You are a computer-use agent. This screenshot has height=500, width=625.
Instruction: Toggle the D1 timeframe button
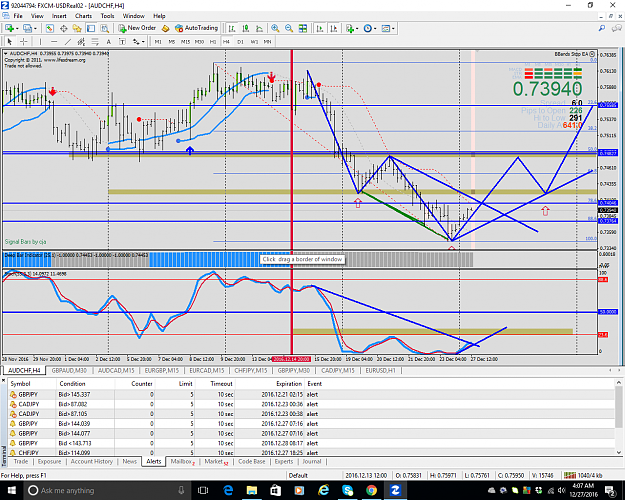click(x=240, y=41)
